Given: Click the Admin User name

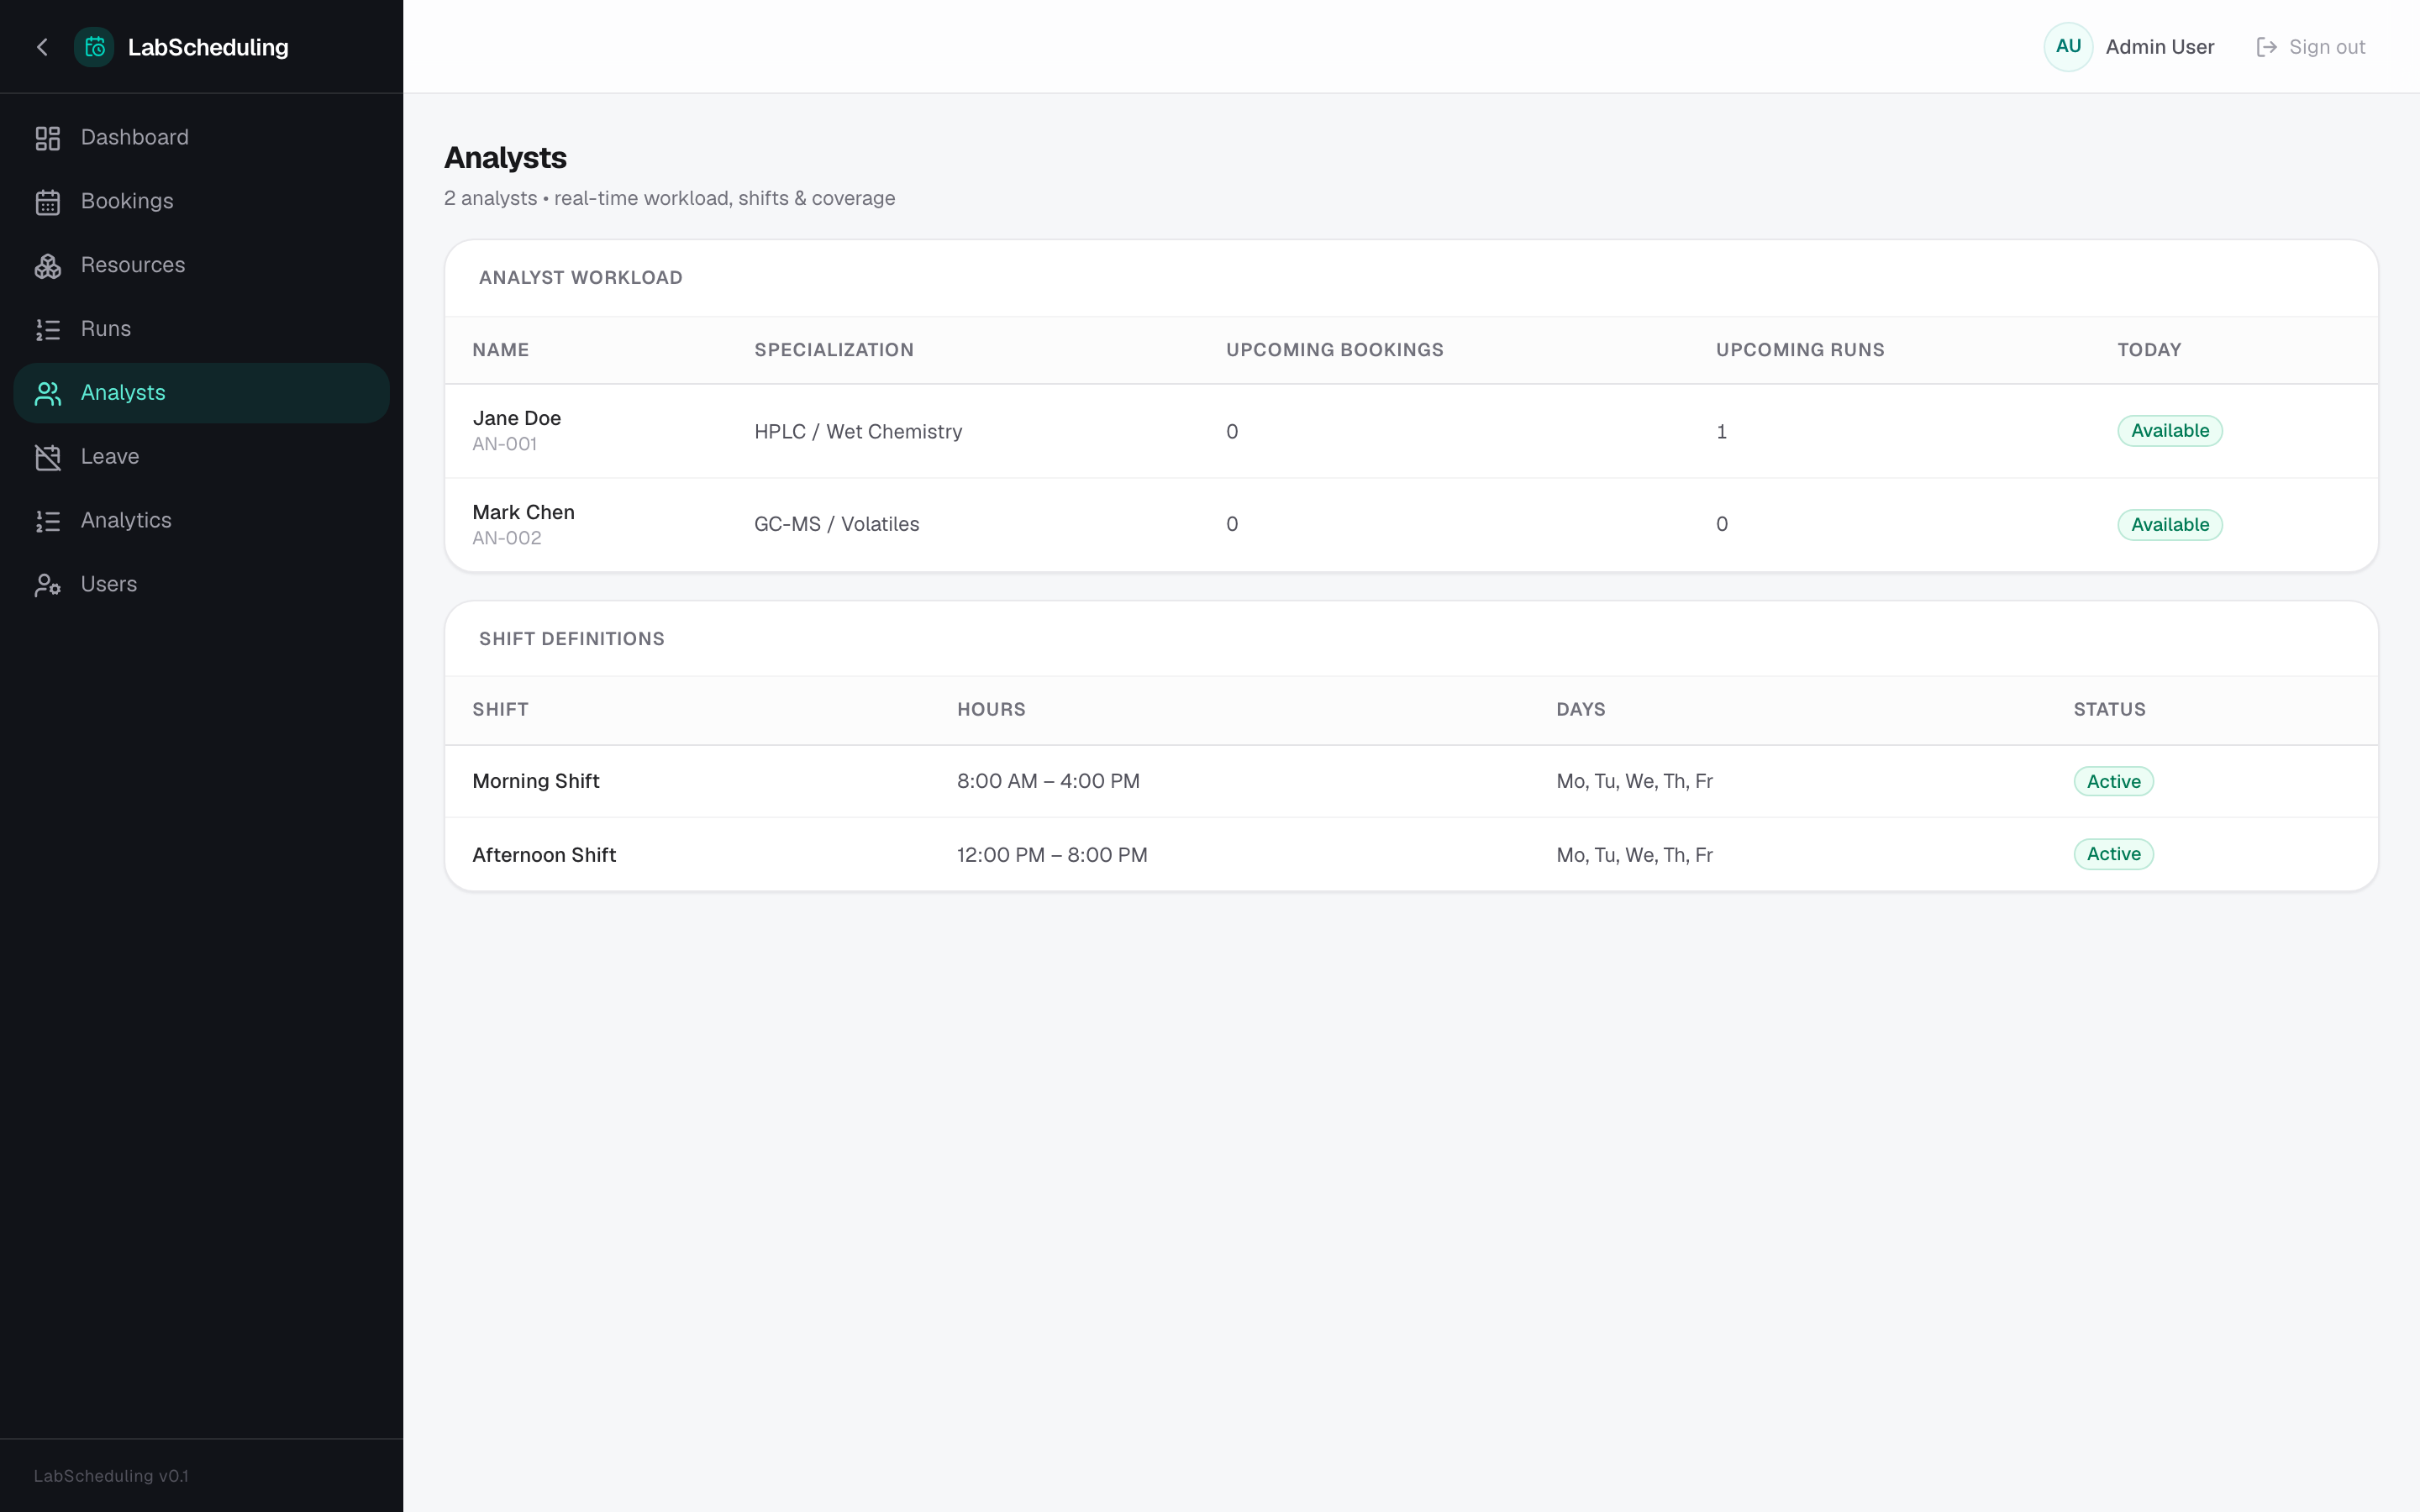Looking at the screenshot, I should click(2159, 47).
